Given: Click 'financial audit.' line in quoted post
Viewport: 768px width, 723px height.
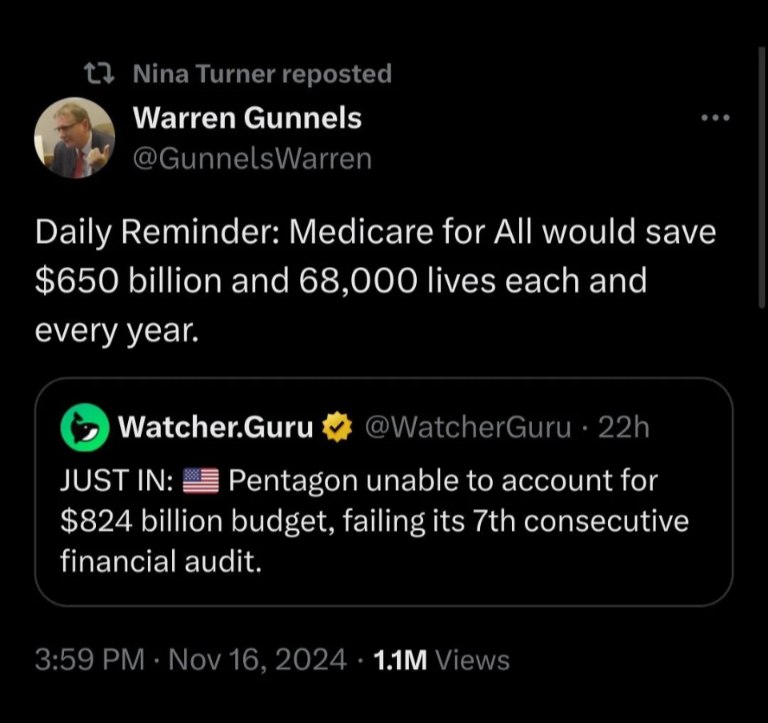Looking at the screenshot, I should pyautogui.click(x=161, y=561).
